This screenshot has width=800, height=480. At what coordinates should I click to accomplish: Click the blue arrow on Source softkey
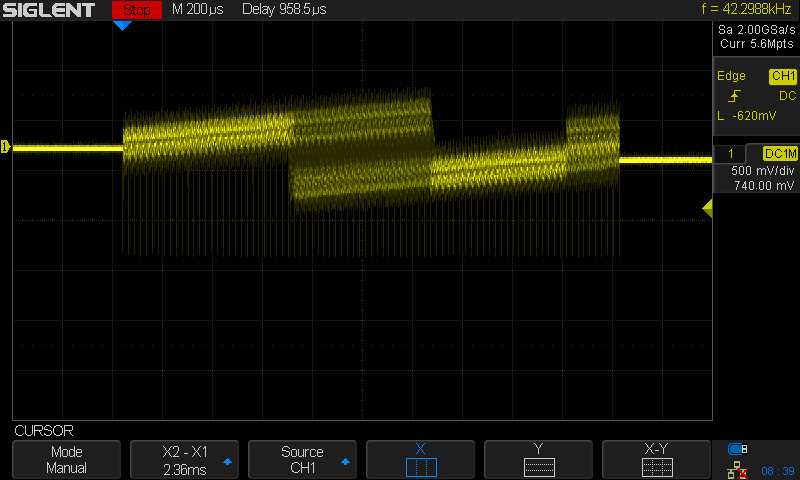tap(345, 462)
